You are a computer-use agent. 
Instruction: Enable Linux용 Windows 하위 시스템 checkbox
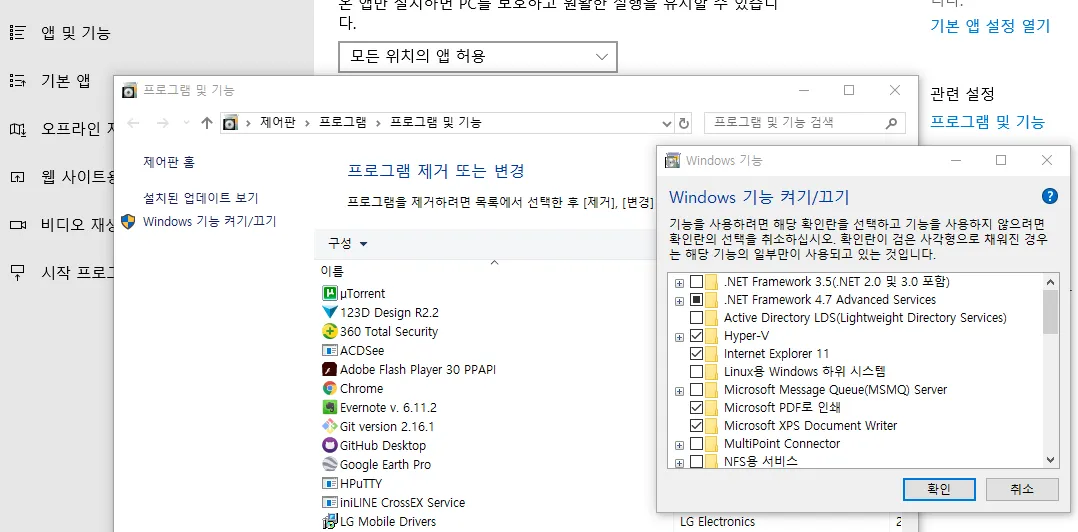[x=696, y=372]
